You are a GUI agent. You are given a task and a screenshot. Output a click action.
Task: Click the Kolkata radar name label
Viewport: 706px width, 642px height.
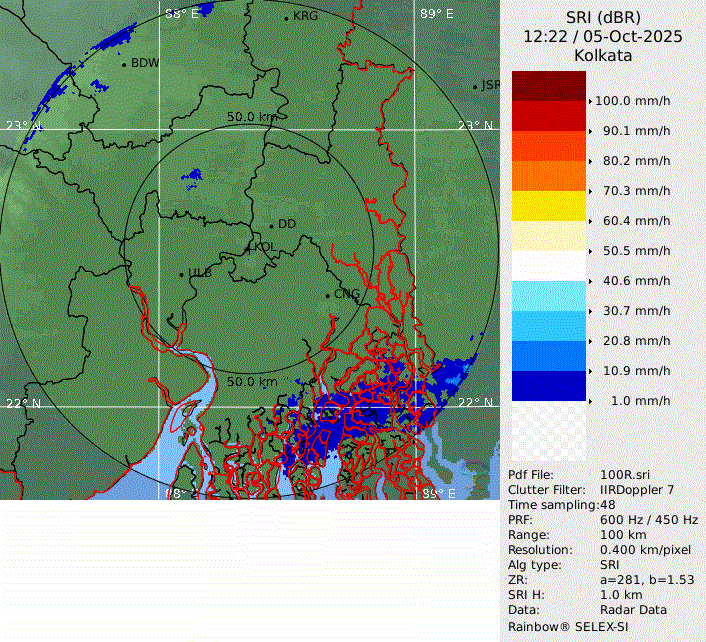click(603, 56)
